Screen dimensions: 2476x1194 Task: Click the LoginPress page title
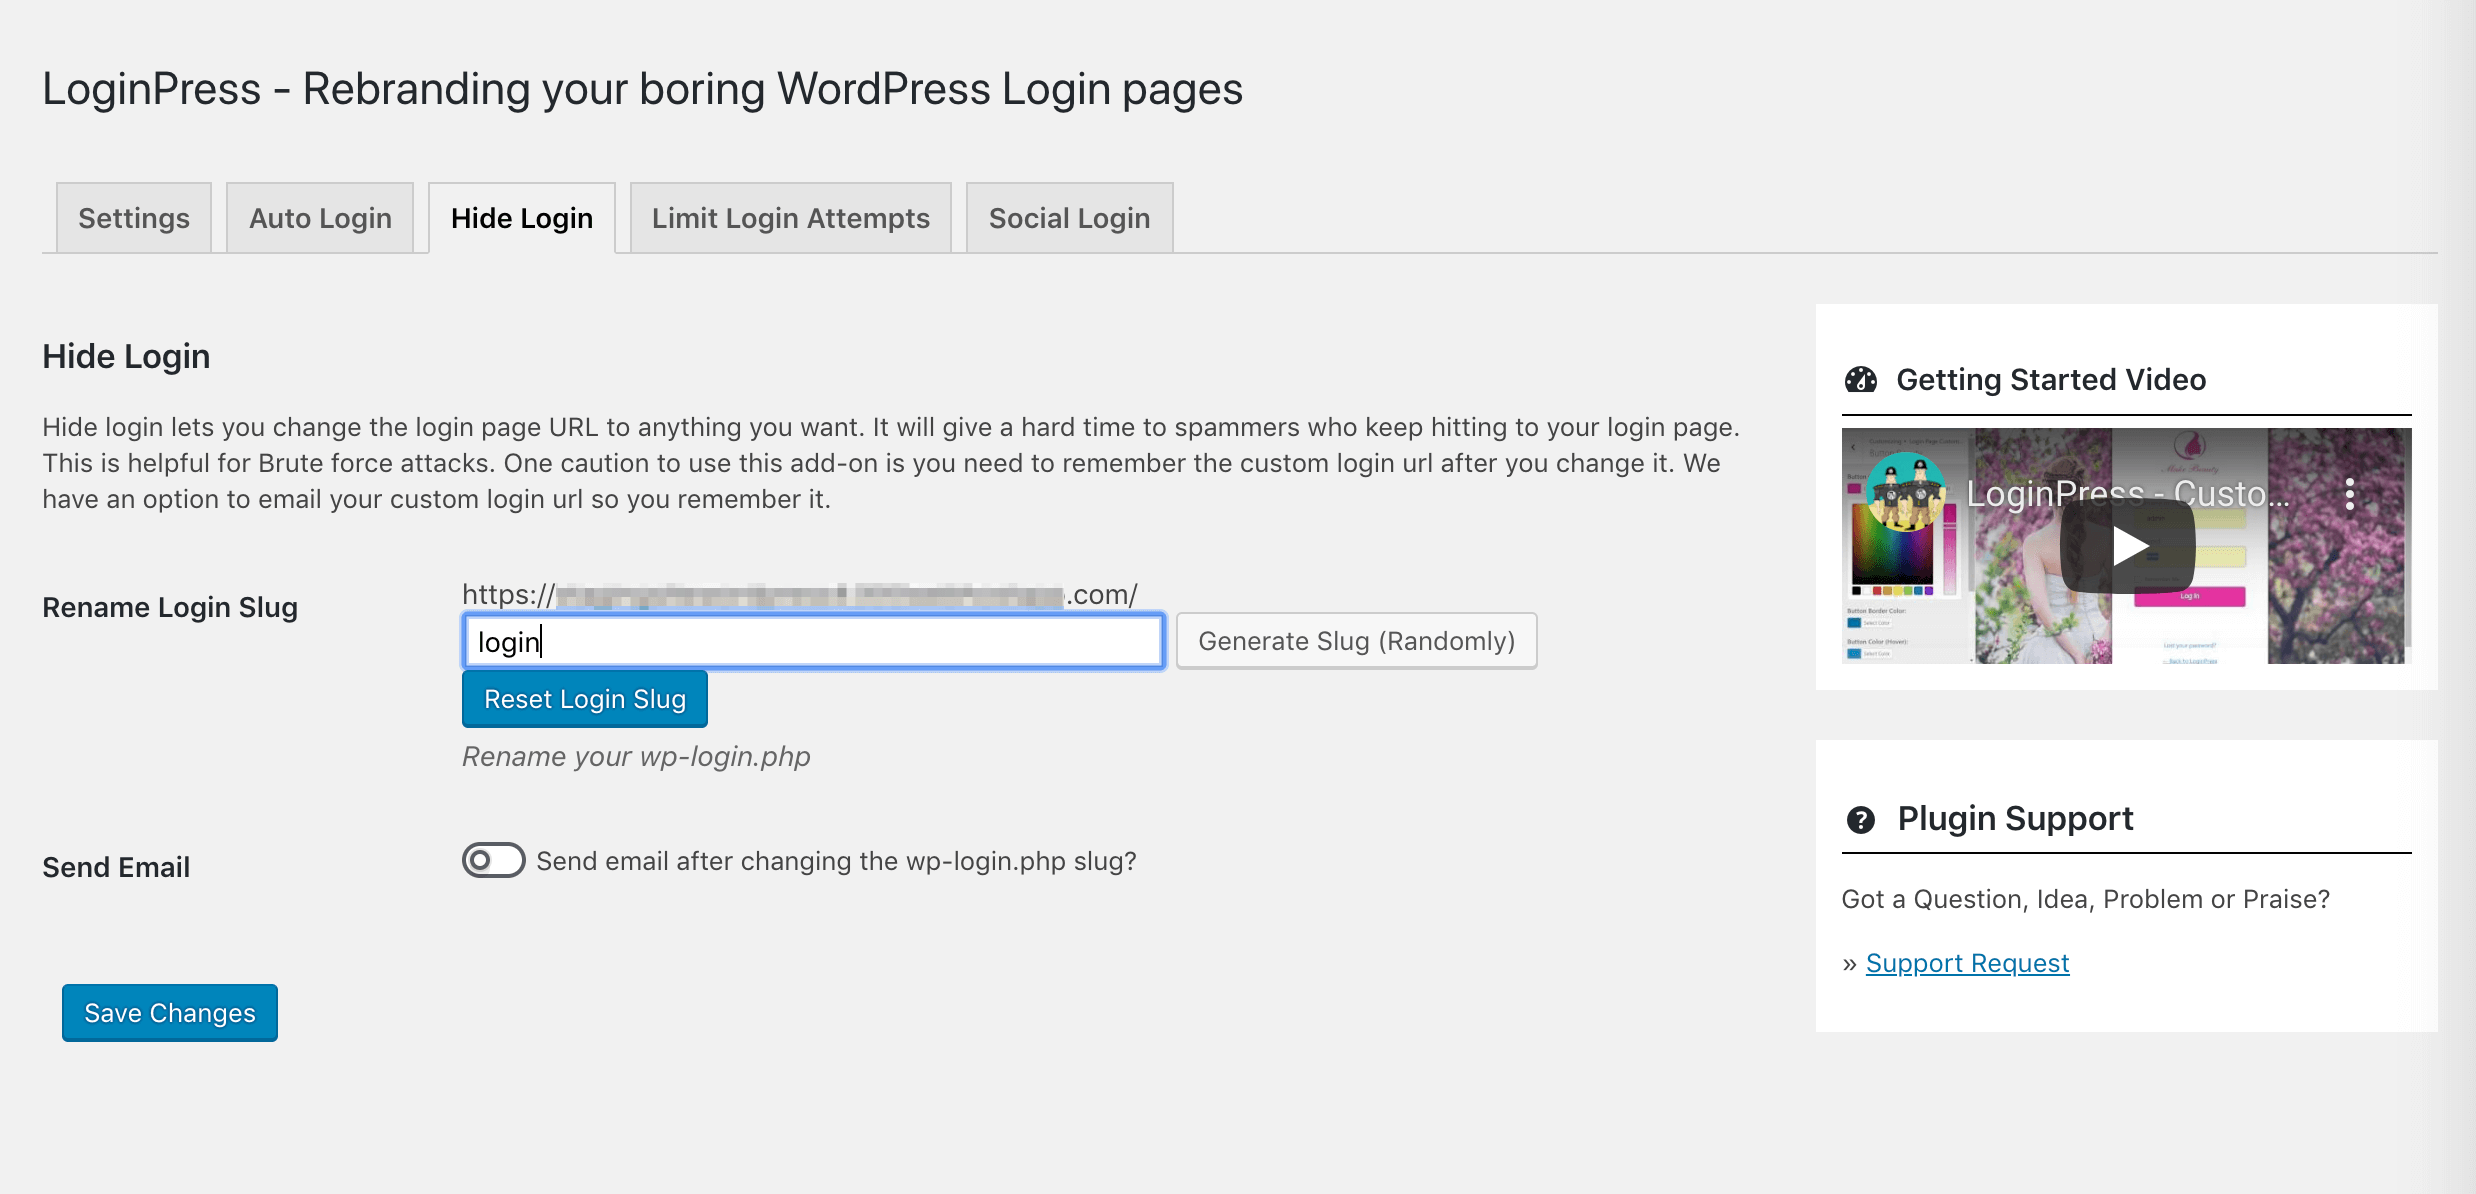[x=642, y=89]
